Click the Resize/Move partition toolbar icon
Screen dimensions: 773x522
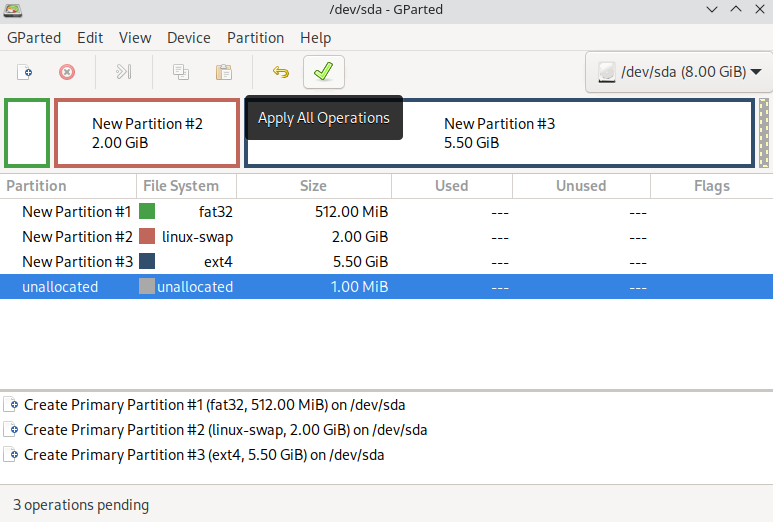[124, 72]
